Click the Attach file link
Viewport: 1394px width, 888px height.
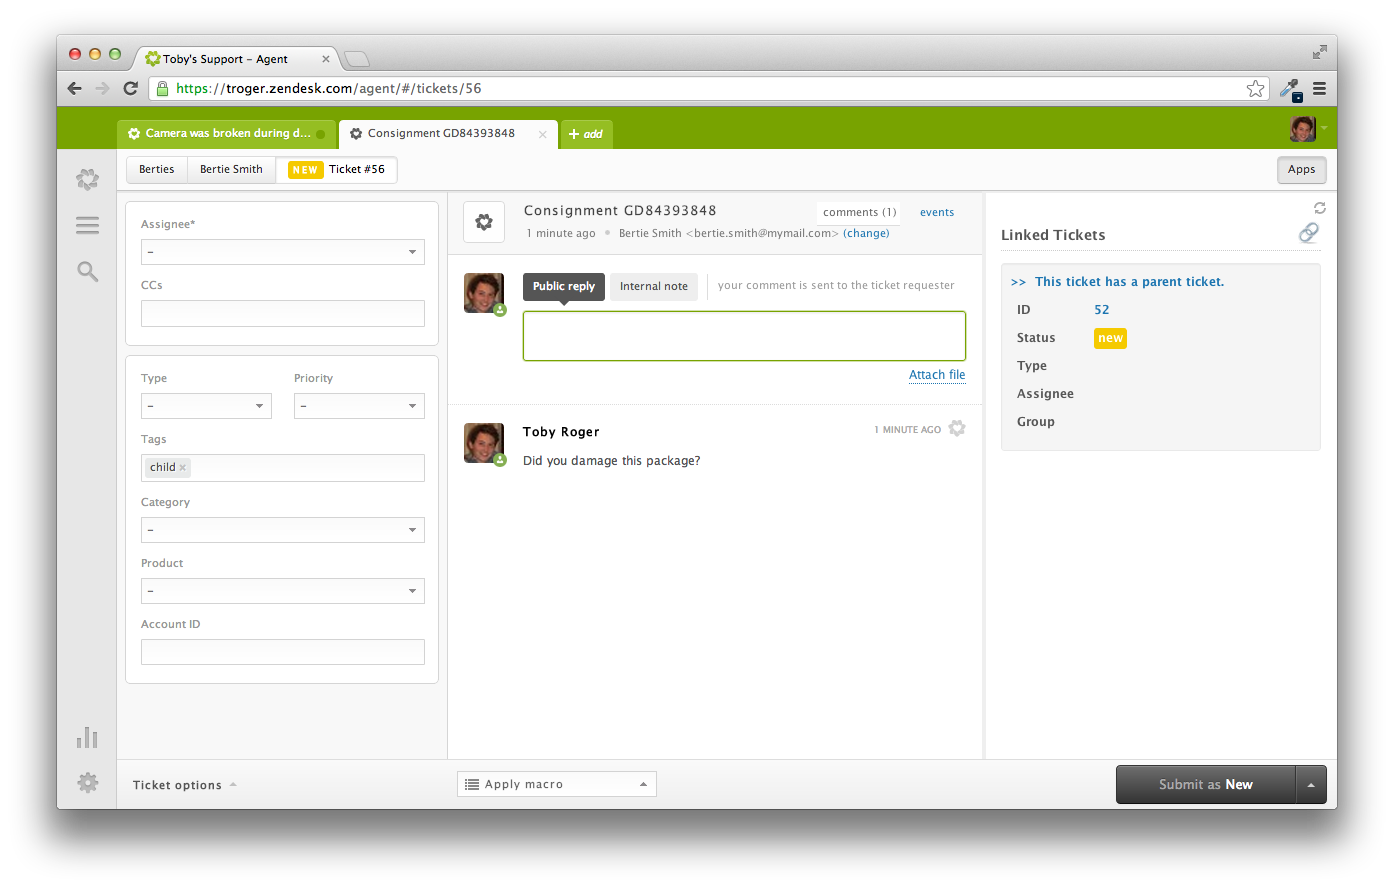tap(936, 374)
